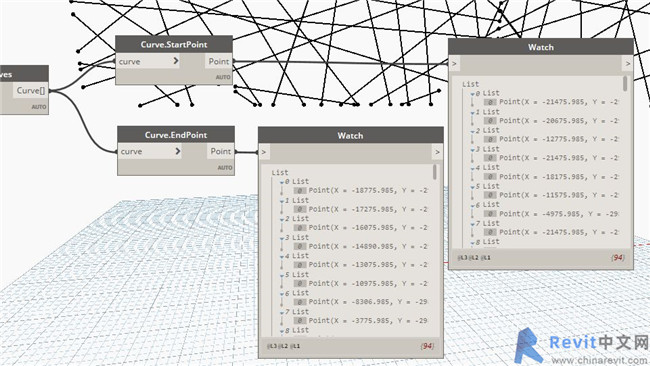Select Point X = -10975.985 in lower Watch
Viewport: 650px width, 366px height.
click(x=368, y=283)
